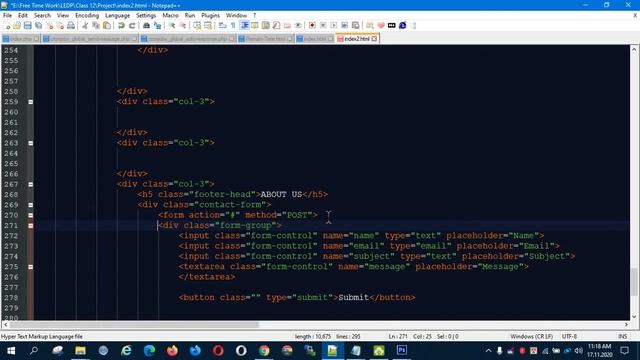640x360 pixels.
Task: Open Folder as Workspace toolbar icon
Action: point(287,25)
